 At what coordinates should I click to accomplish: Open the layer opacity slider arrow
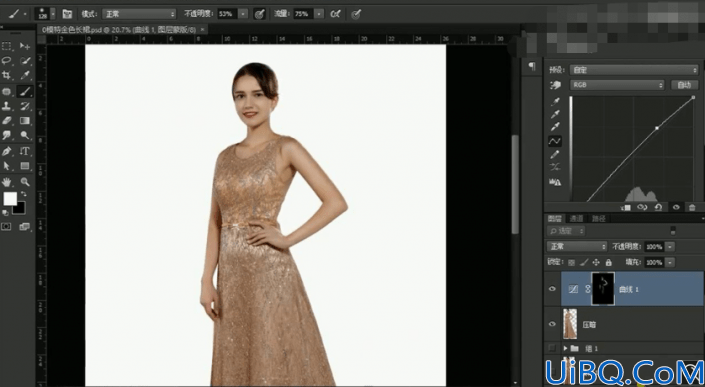pos(670,247)
